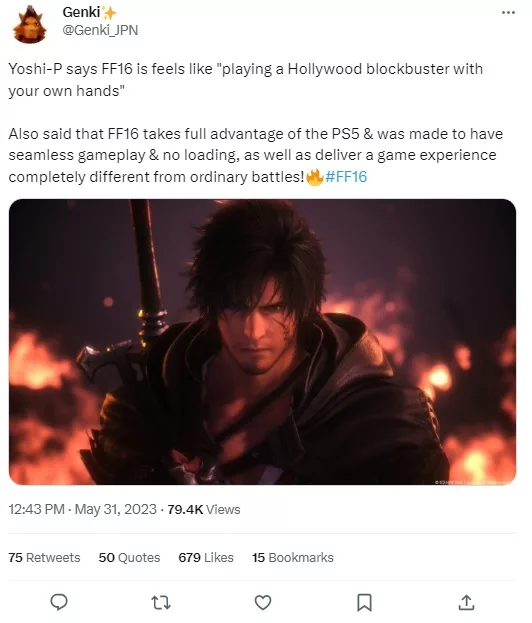View the attached Clive game image

262,342
